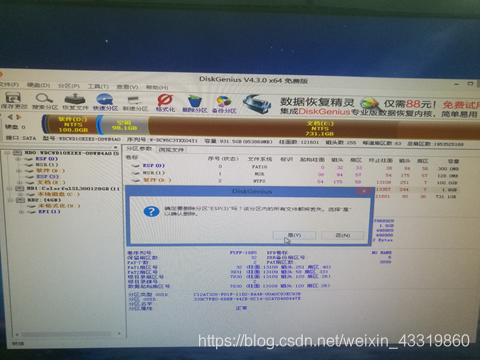The width and height of the screenshot is (480, 360).
Task: Expand the 软件(D:) node in tree
Action: tap(19, 171)
